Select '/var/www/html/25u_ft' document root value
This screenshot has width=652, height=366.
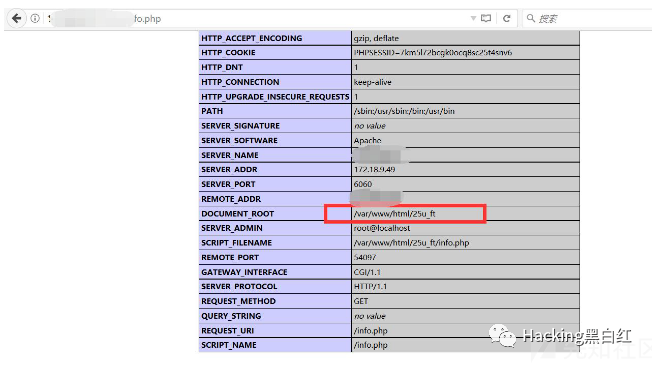tap(395, 214)
